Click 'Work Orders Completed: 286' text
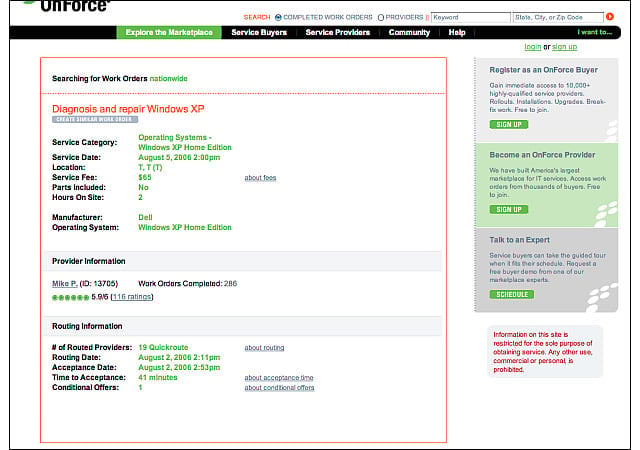This screenshot has width=640, height=450. pos(187,283)
